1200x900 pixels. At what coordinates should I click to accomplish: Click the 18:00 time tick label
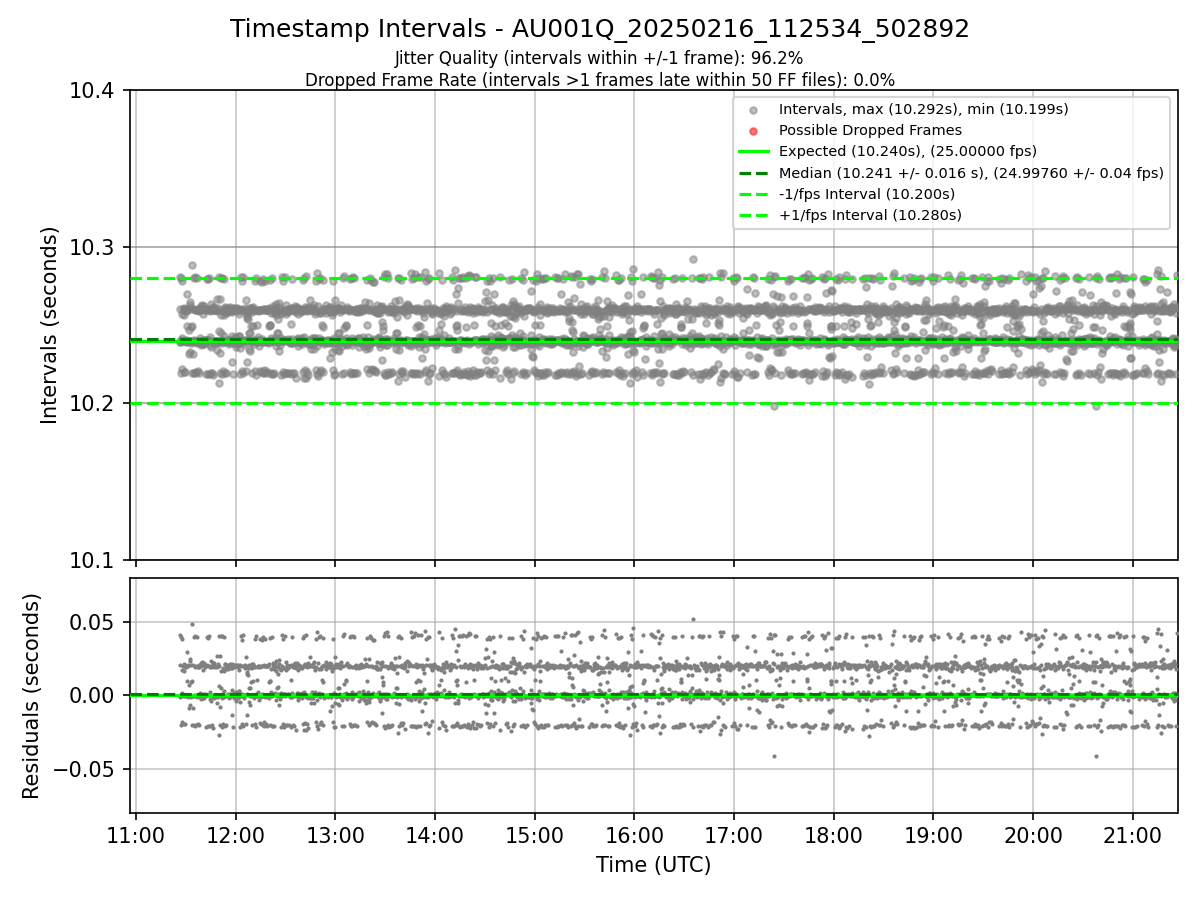pyautogui.click(x=834, y=834)
